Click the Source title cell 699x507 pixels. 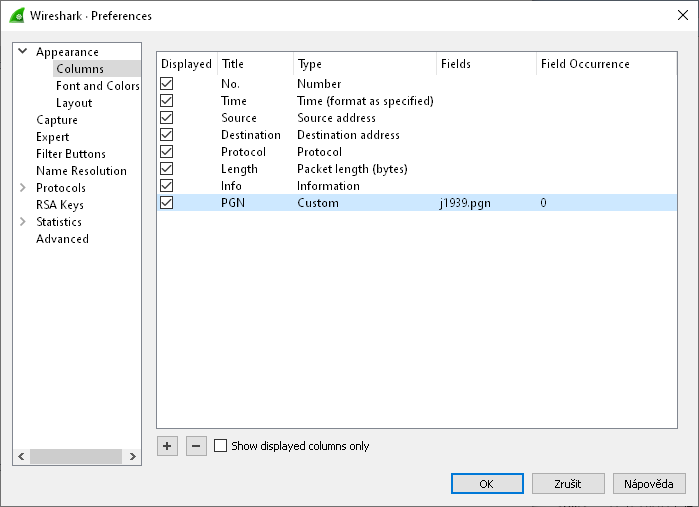click(x=238, y=118)
